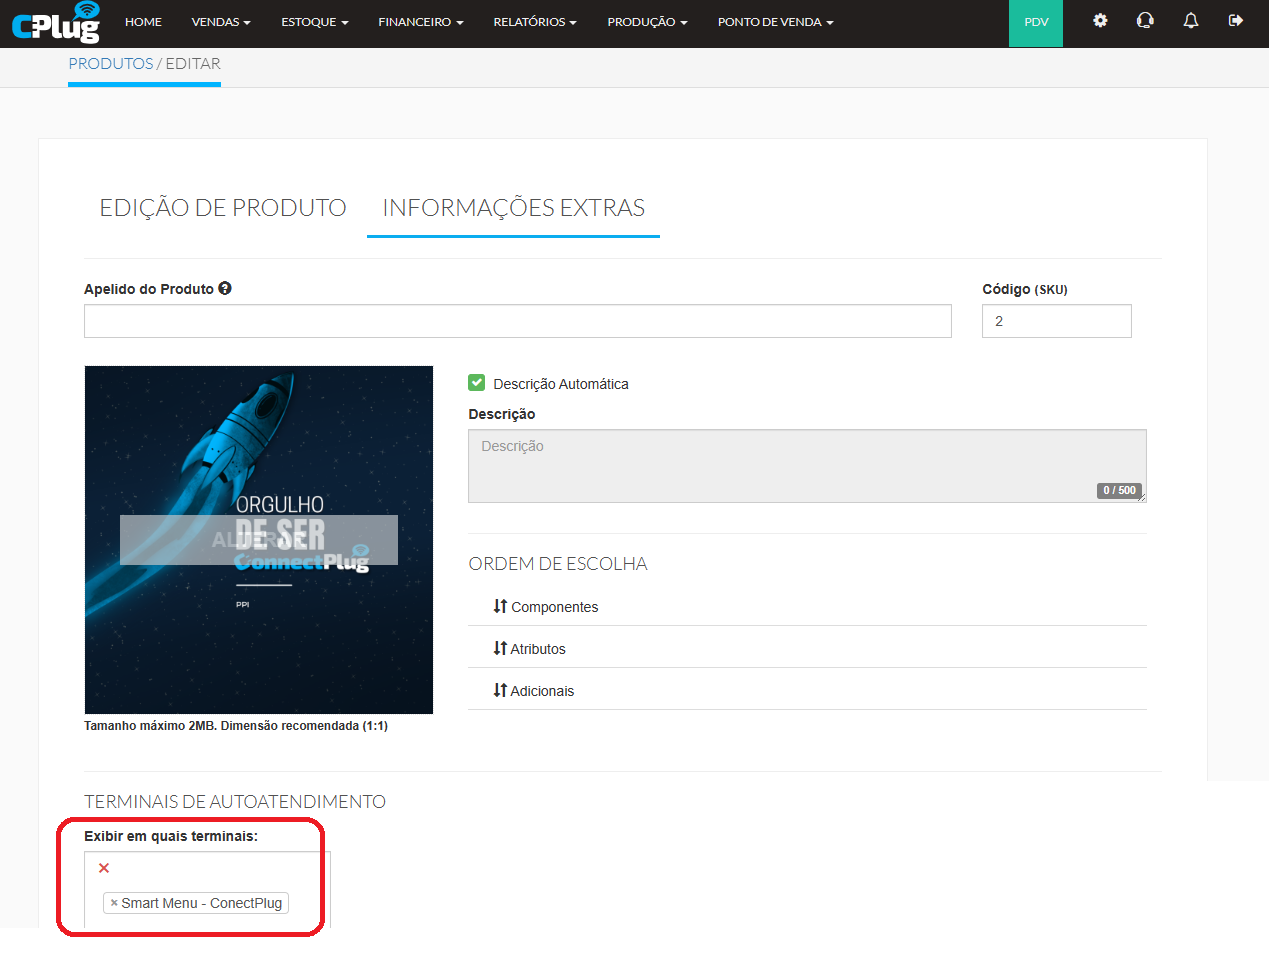Toggle Descrição Automática checkbox
This screenshot has height=953, width=1269.
pos(477,383)
